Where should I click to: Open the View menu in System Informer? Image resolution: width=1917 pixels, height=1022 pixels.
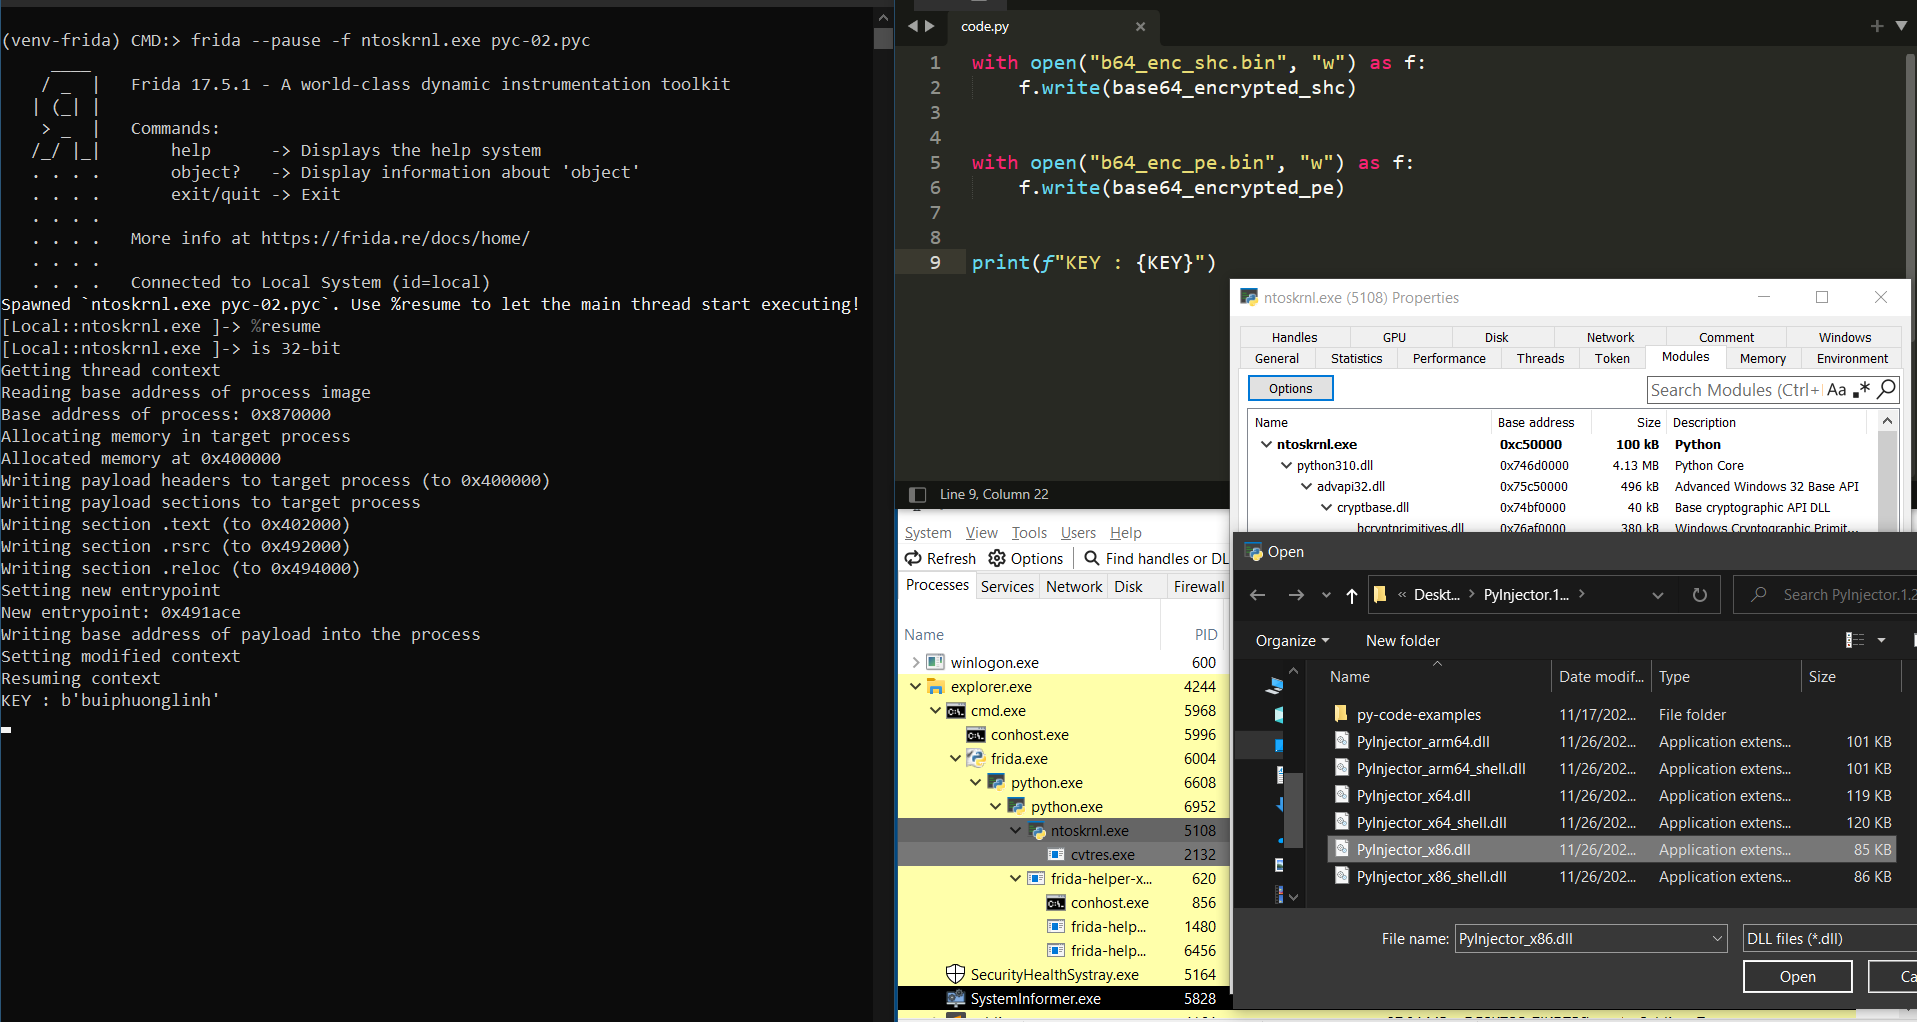coord(981,533)
